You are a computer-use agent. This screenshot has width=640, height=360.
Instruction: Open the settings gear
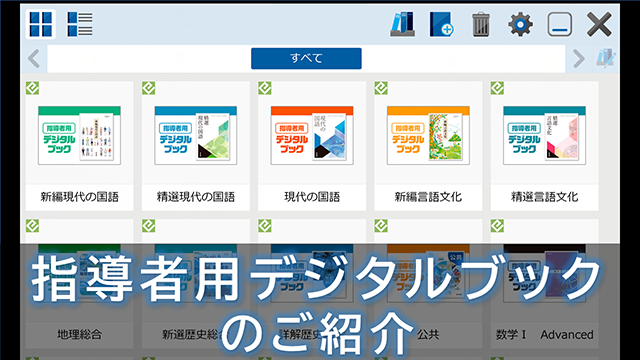point(520,24)
